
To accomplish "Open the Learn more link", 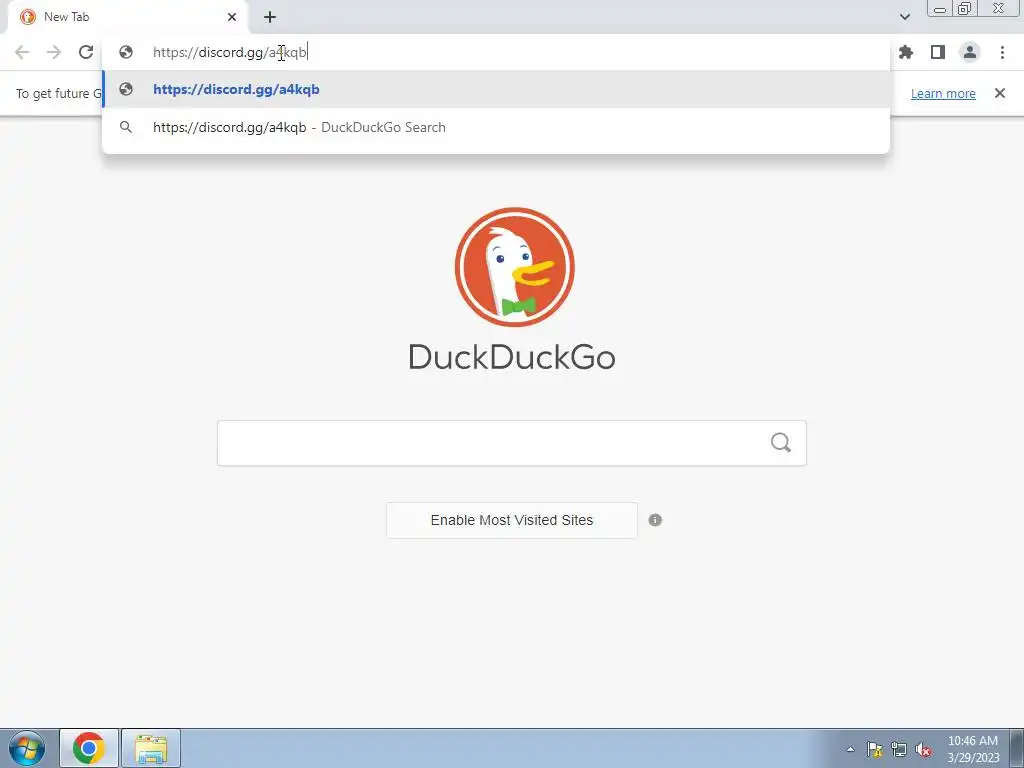I will click(x=943, y=93).
